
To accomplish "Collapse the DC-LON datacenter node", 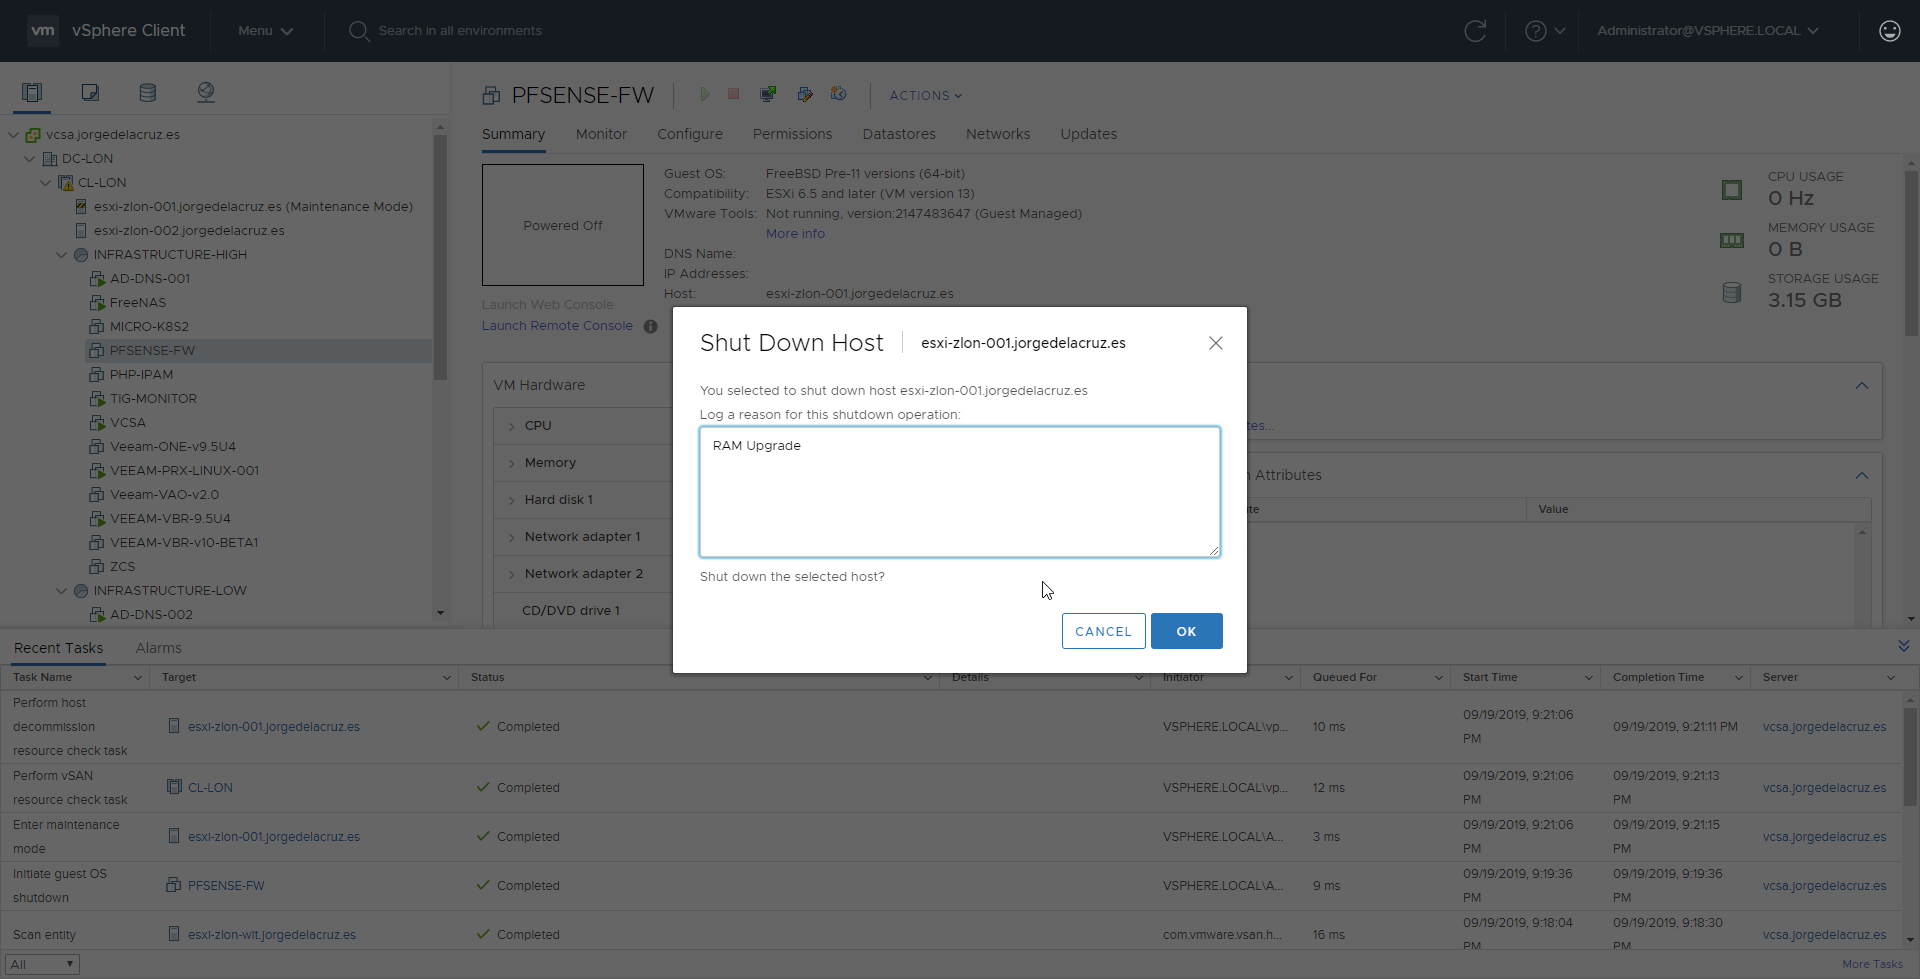I will [x=30, y=159].
